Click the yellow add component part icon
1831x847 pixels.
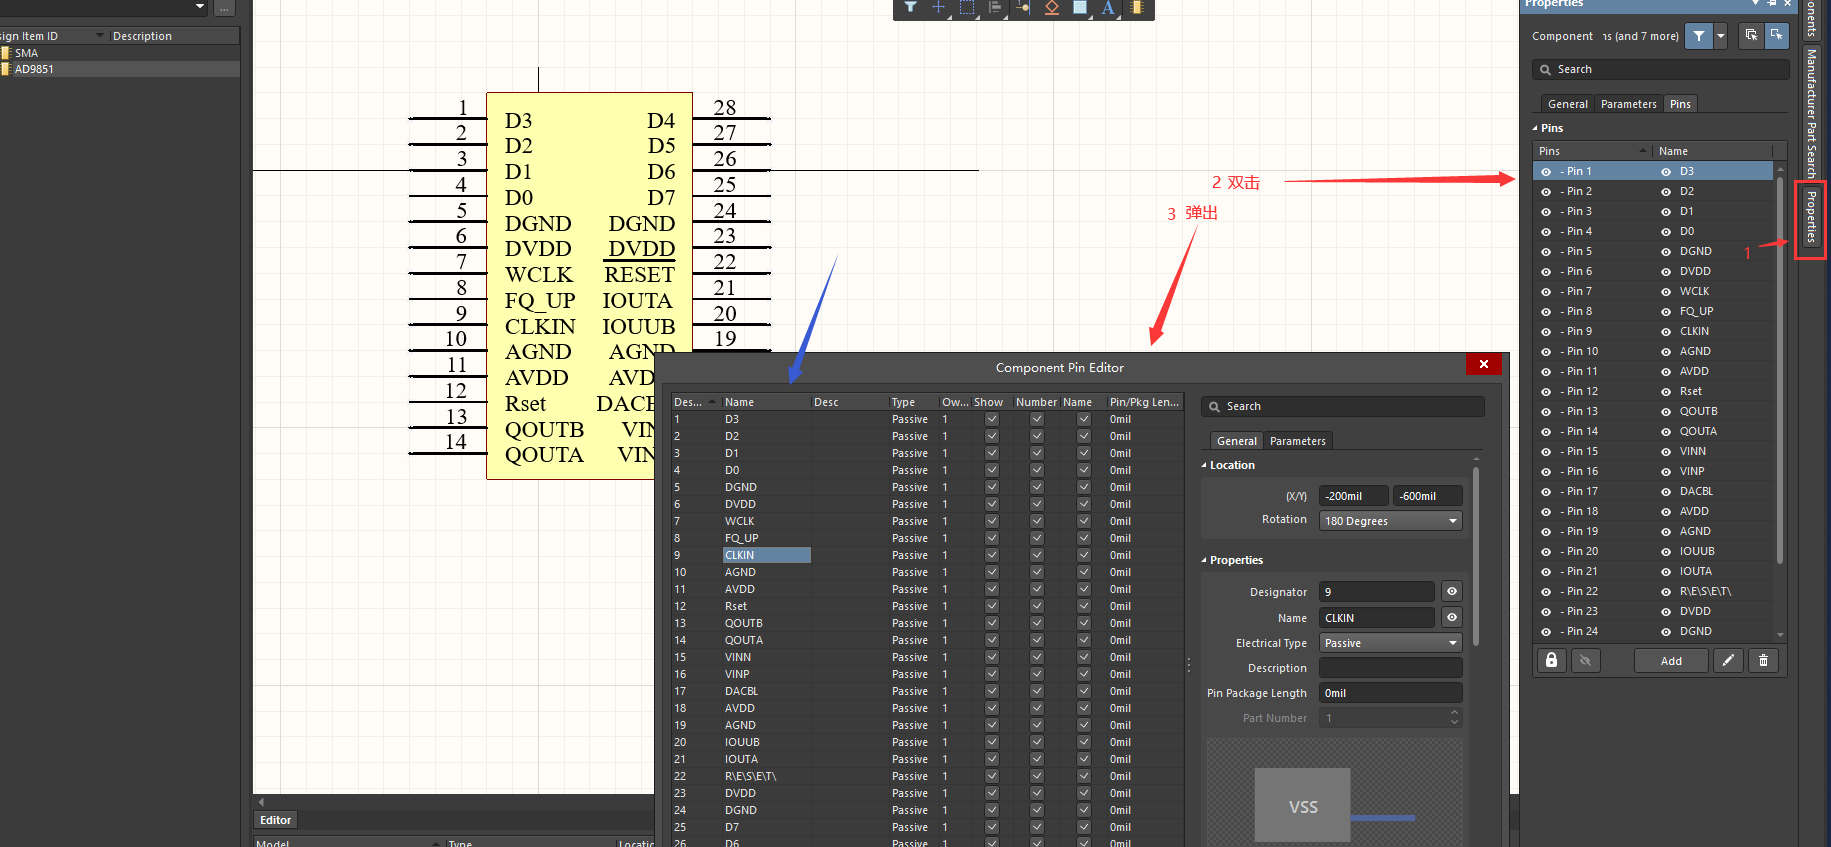click(1137, 7)
